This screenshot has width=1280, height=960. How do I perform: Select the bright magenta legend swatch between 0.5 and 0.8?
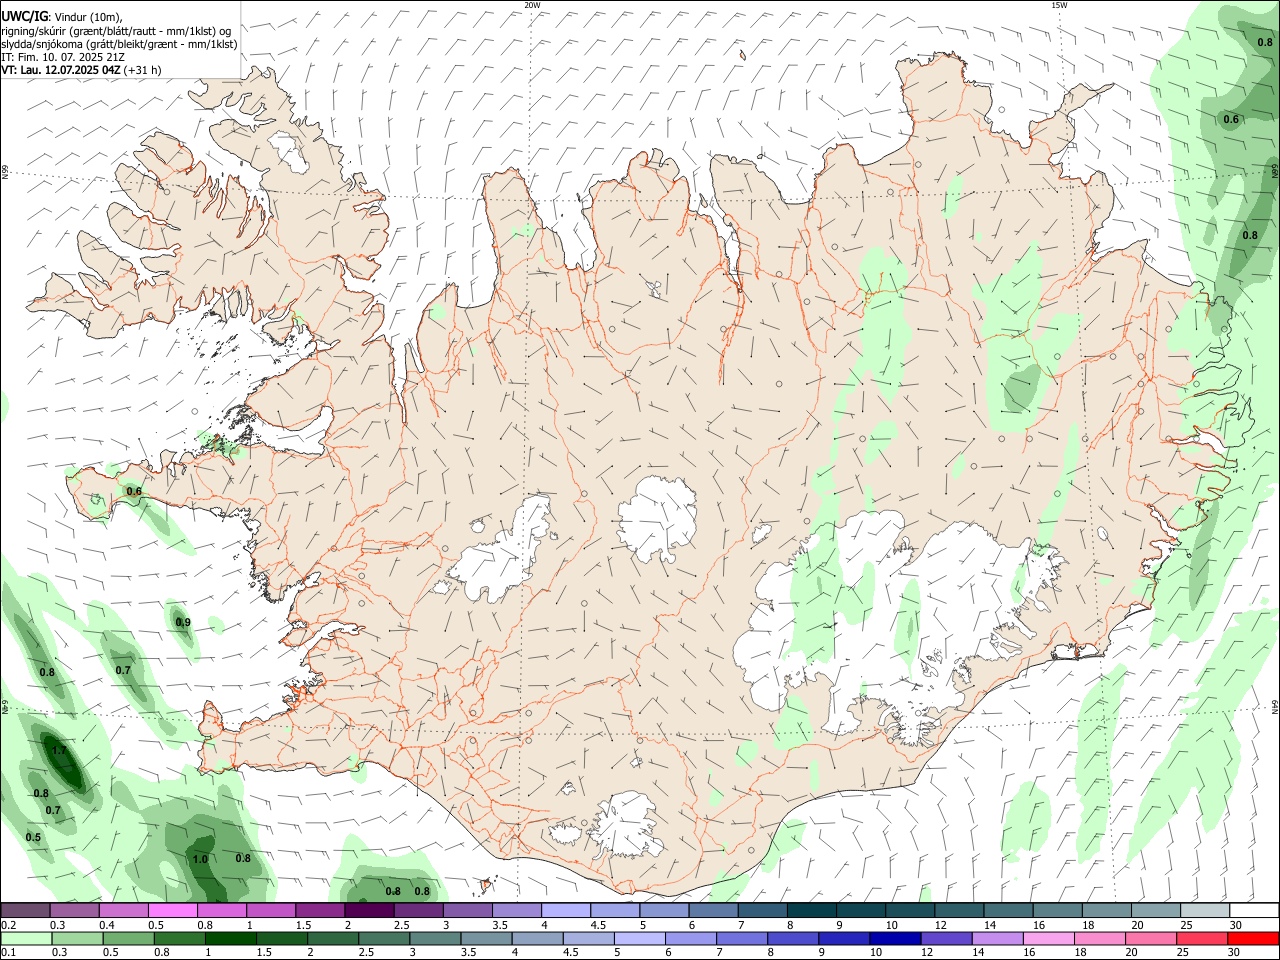point(172,910)
